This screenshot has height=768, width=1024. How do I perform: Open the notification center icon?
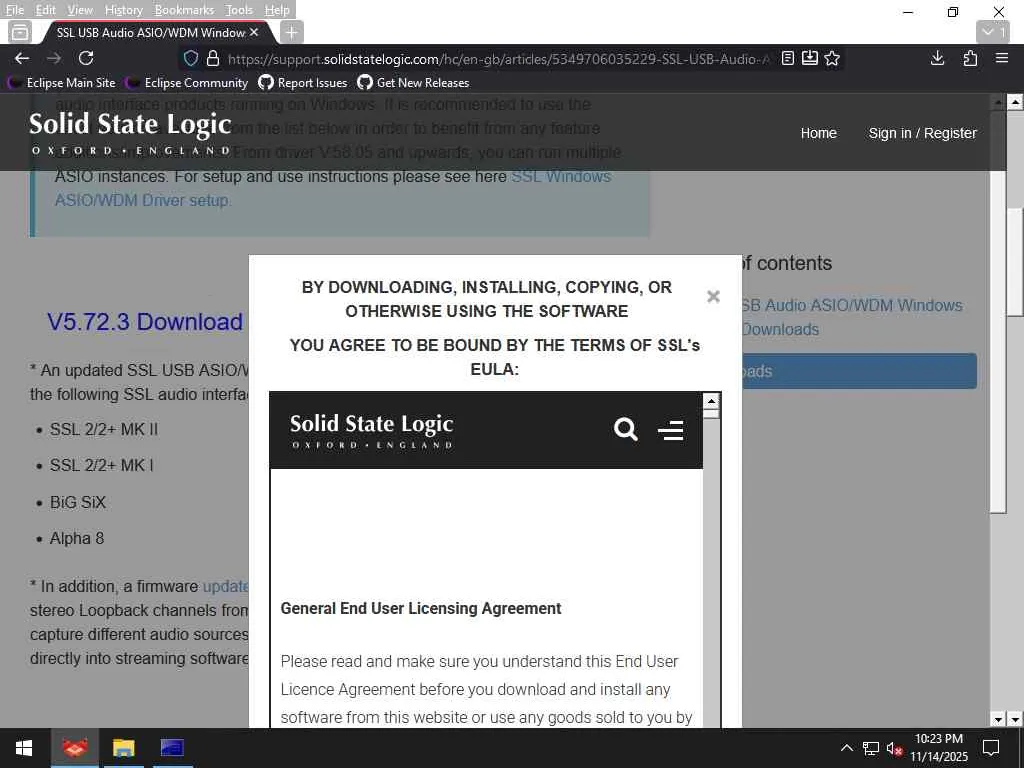(x=991, y=748)
